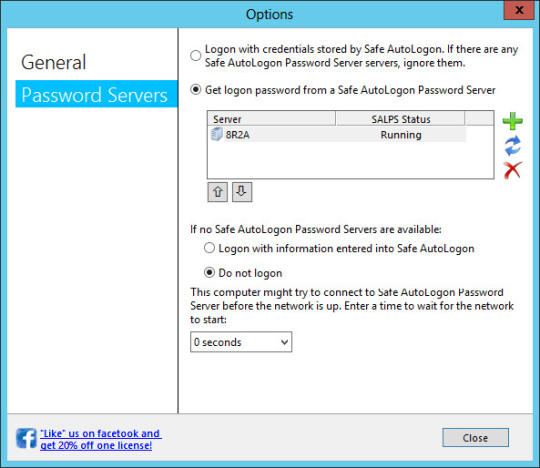Select the 8R2A server row

point(338,134)
